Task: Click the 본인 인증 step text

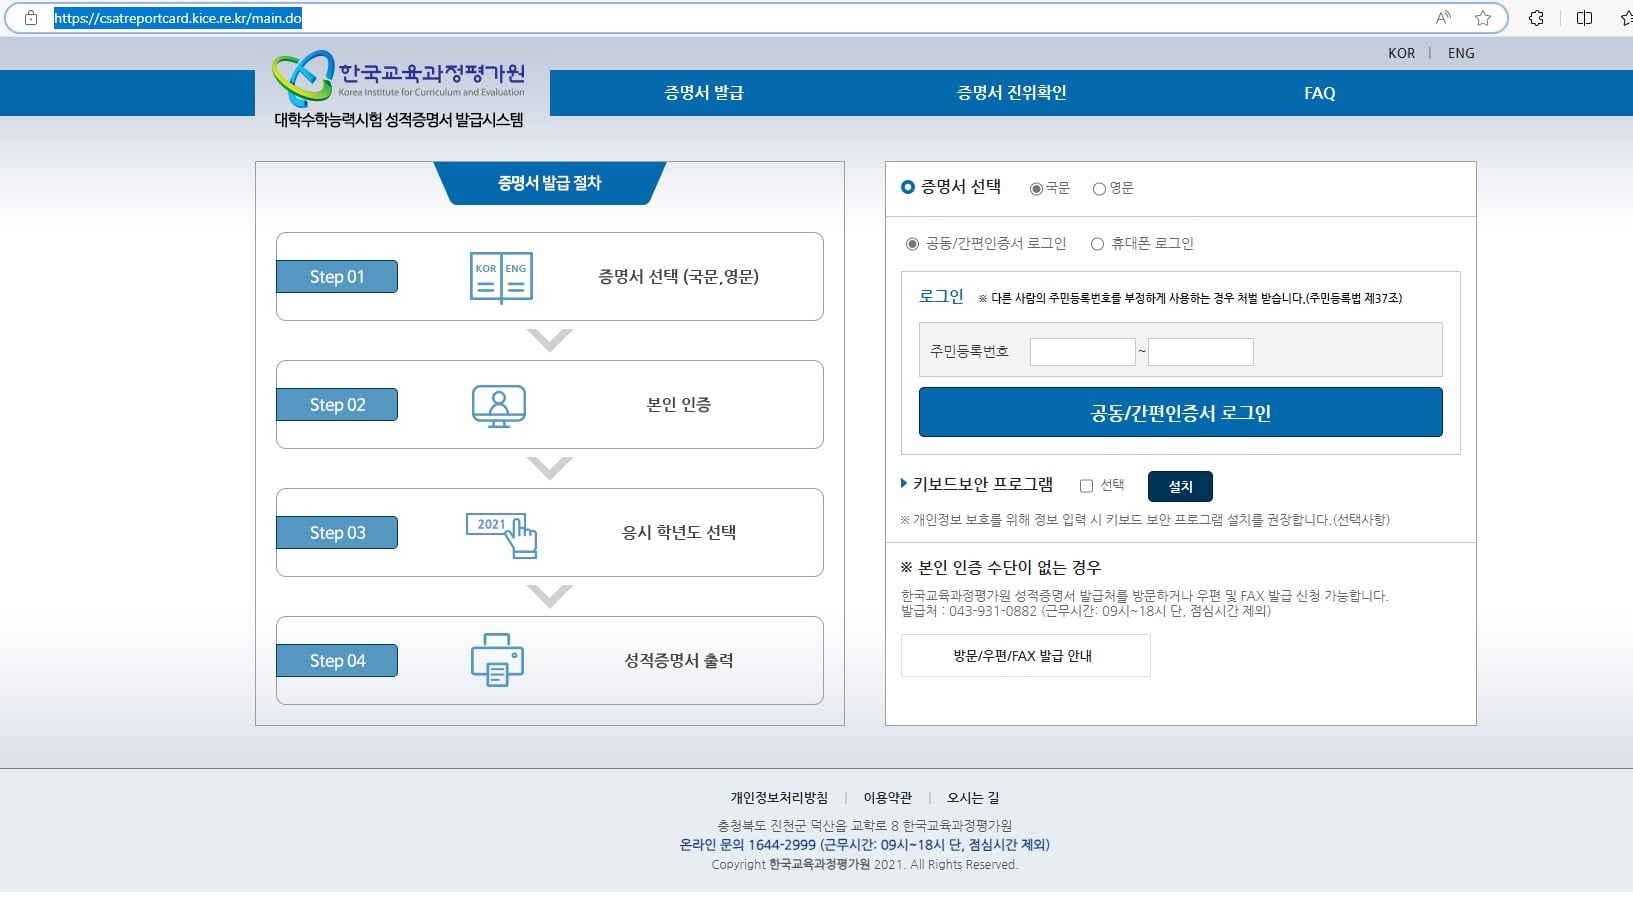Action: [x=678, y=405]
